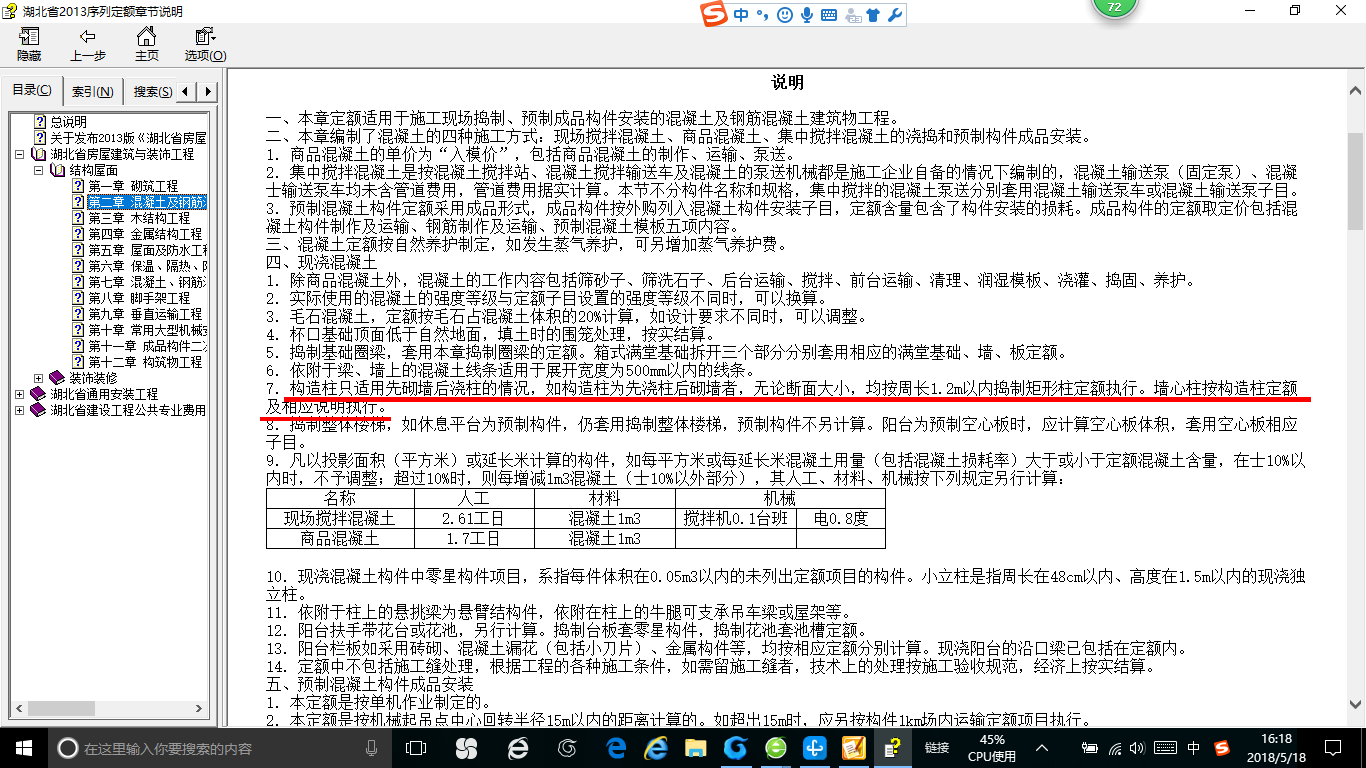Click the green 72 floating ball
The image size is (1366, 768).
1114,8
